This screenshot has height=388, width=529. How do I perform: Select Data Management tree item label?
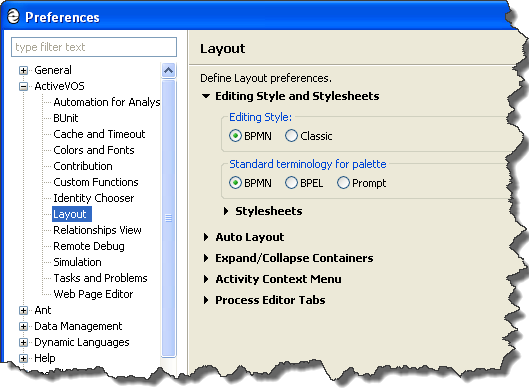(x=78, y=326)
